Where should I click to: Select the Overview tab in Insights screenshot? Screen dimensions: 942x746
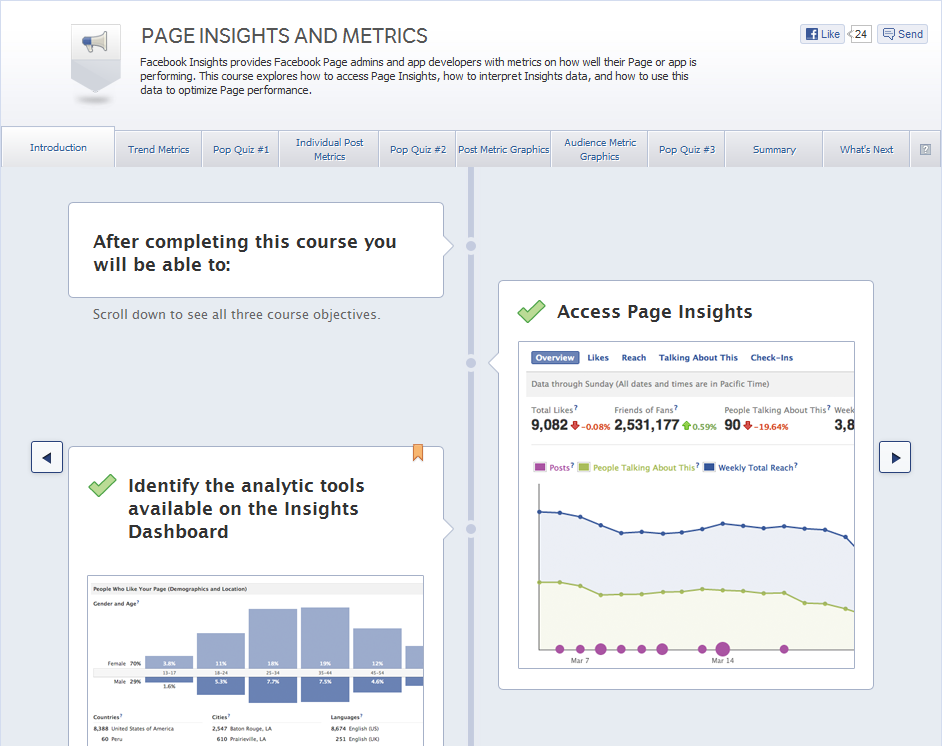555,357
